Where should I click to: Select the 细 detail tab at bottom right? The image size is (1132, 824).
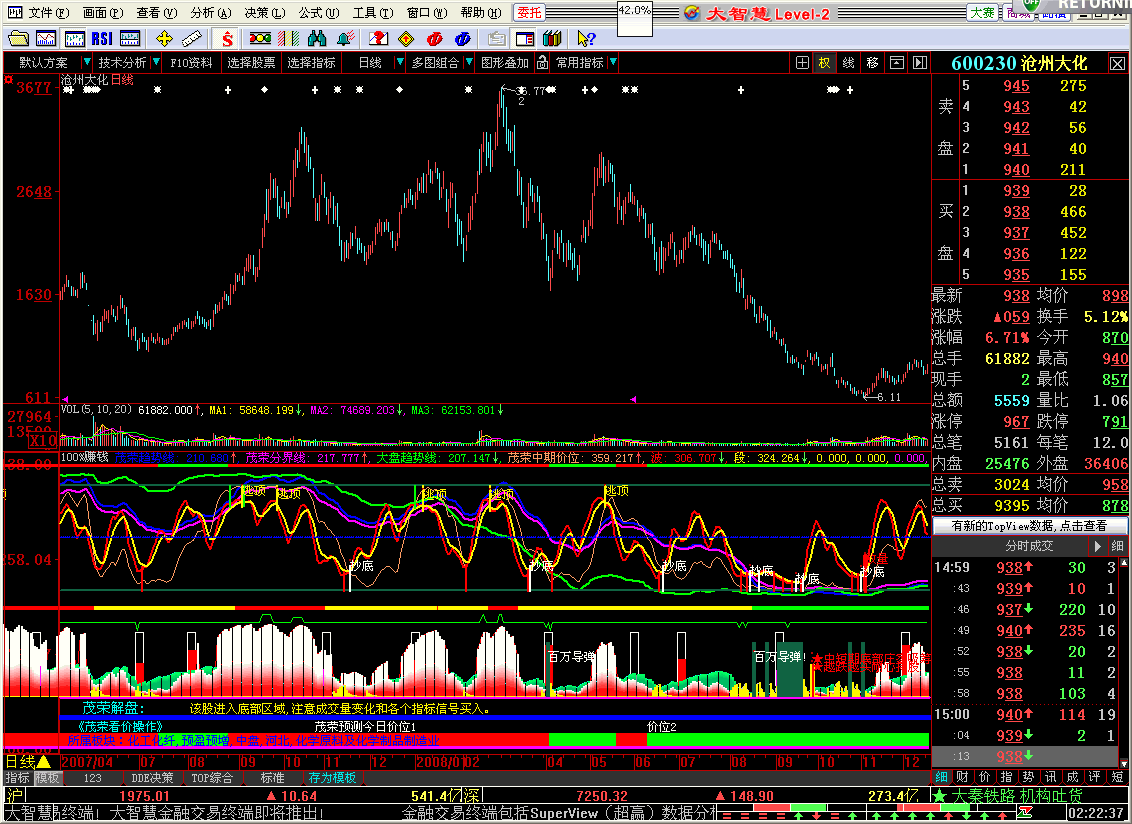(x=941, y=777)
